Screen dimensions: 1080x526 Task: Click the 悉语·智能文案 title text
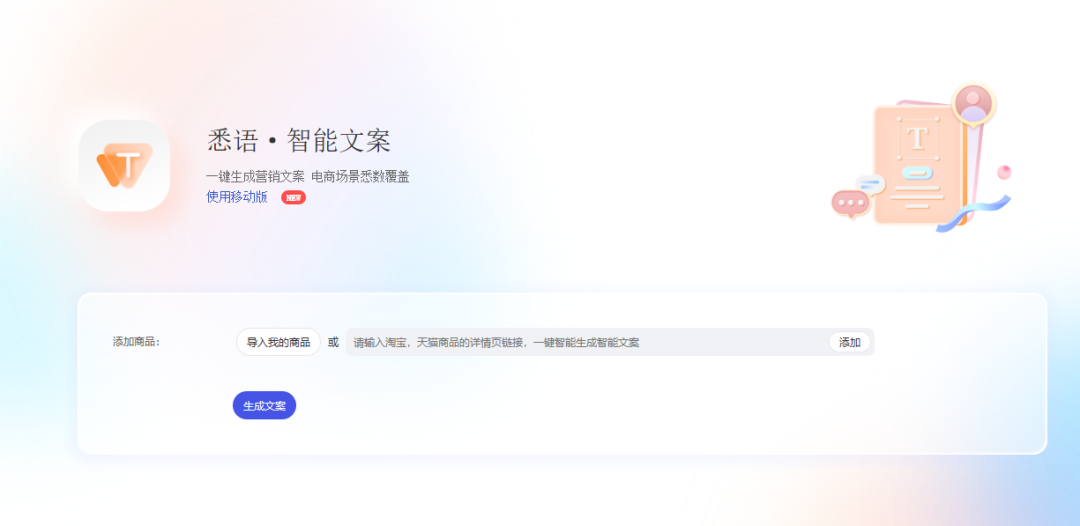(299, 140)
